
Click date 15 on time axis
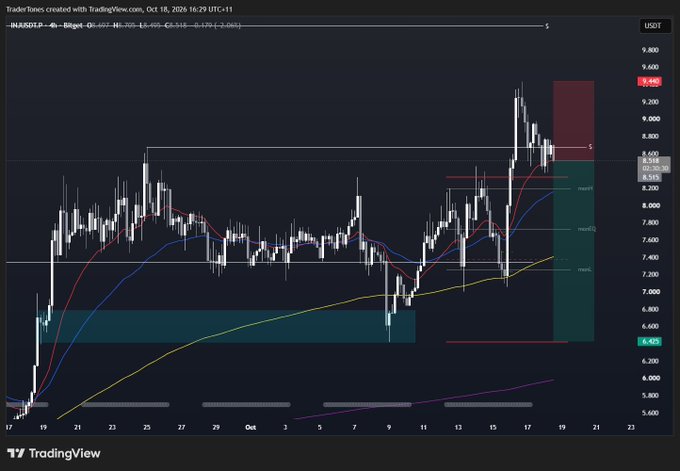click(493, 427)
